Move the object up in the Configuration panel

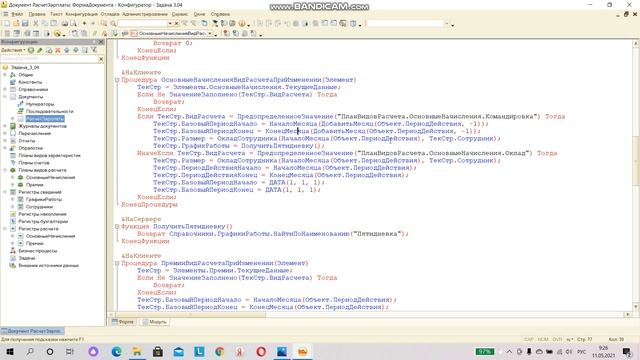(67, 50)
